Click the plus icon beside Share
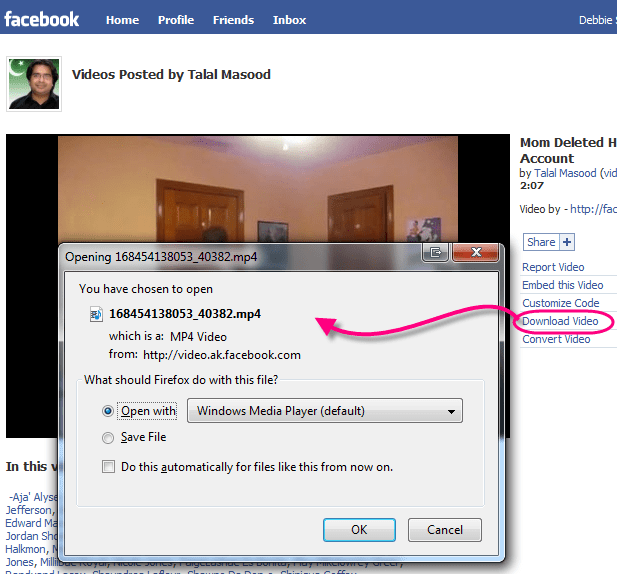Image resolution: width=617 pixels, height=574 pixels. click(567, 242)
